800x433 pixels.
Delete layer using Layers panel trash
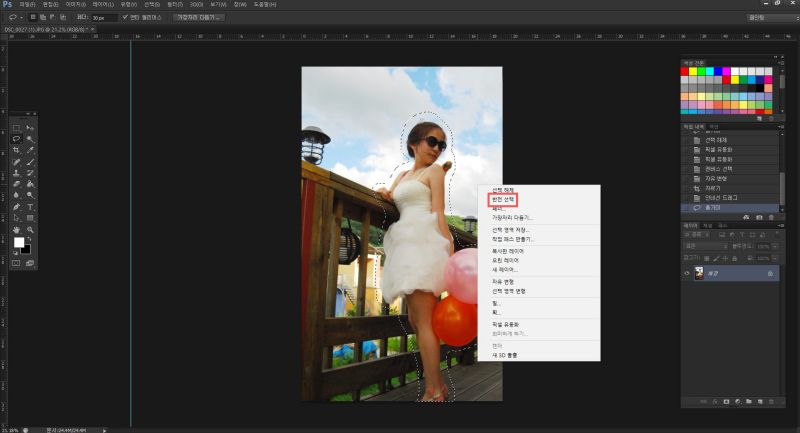coord(771,402)
